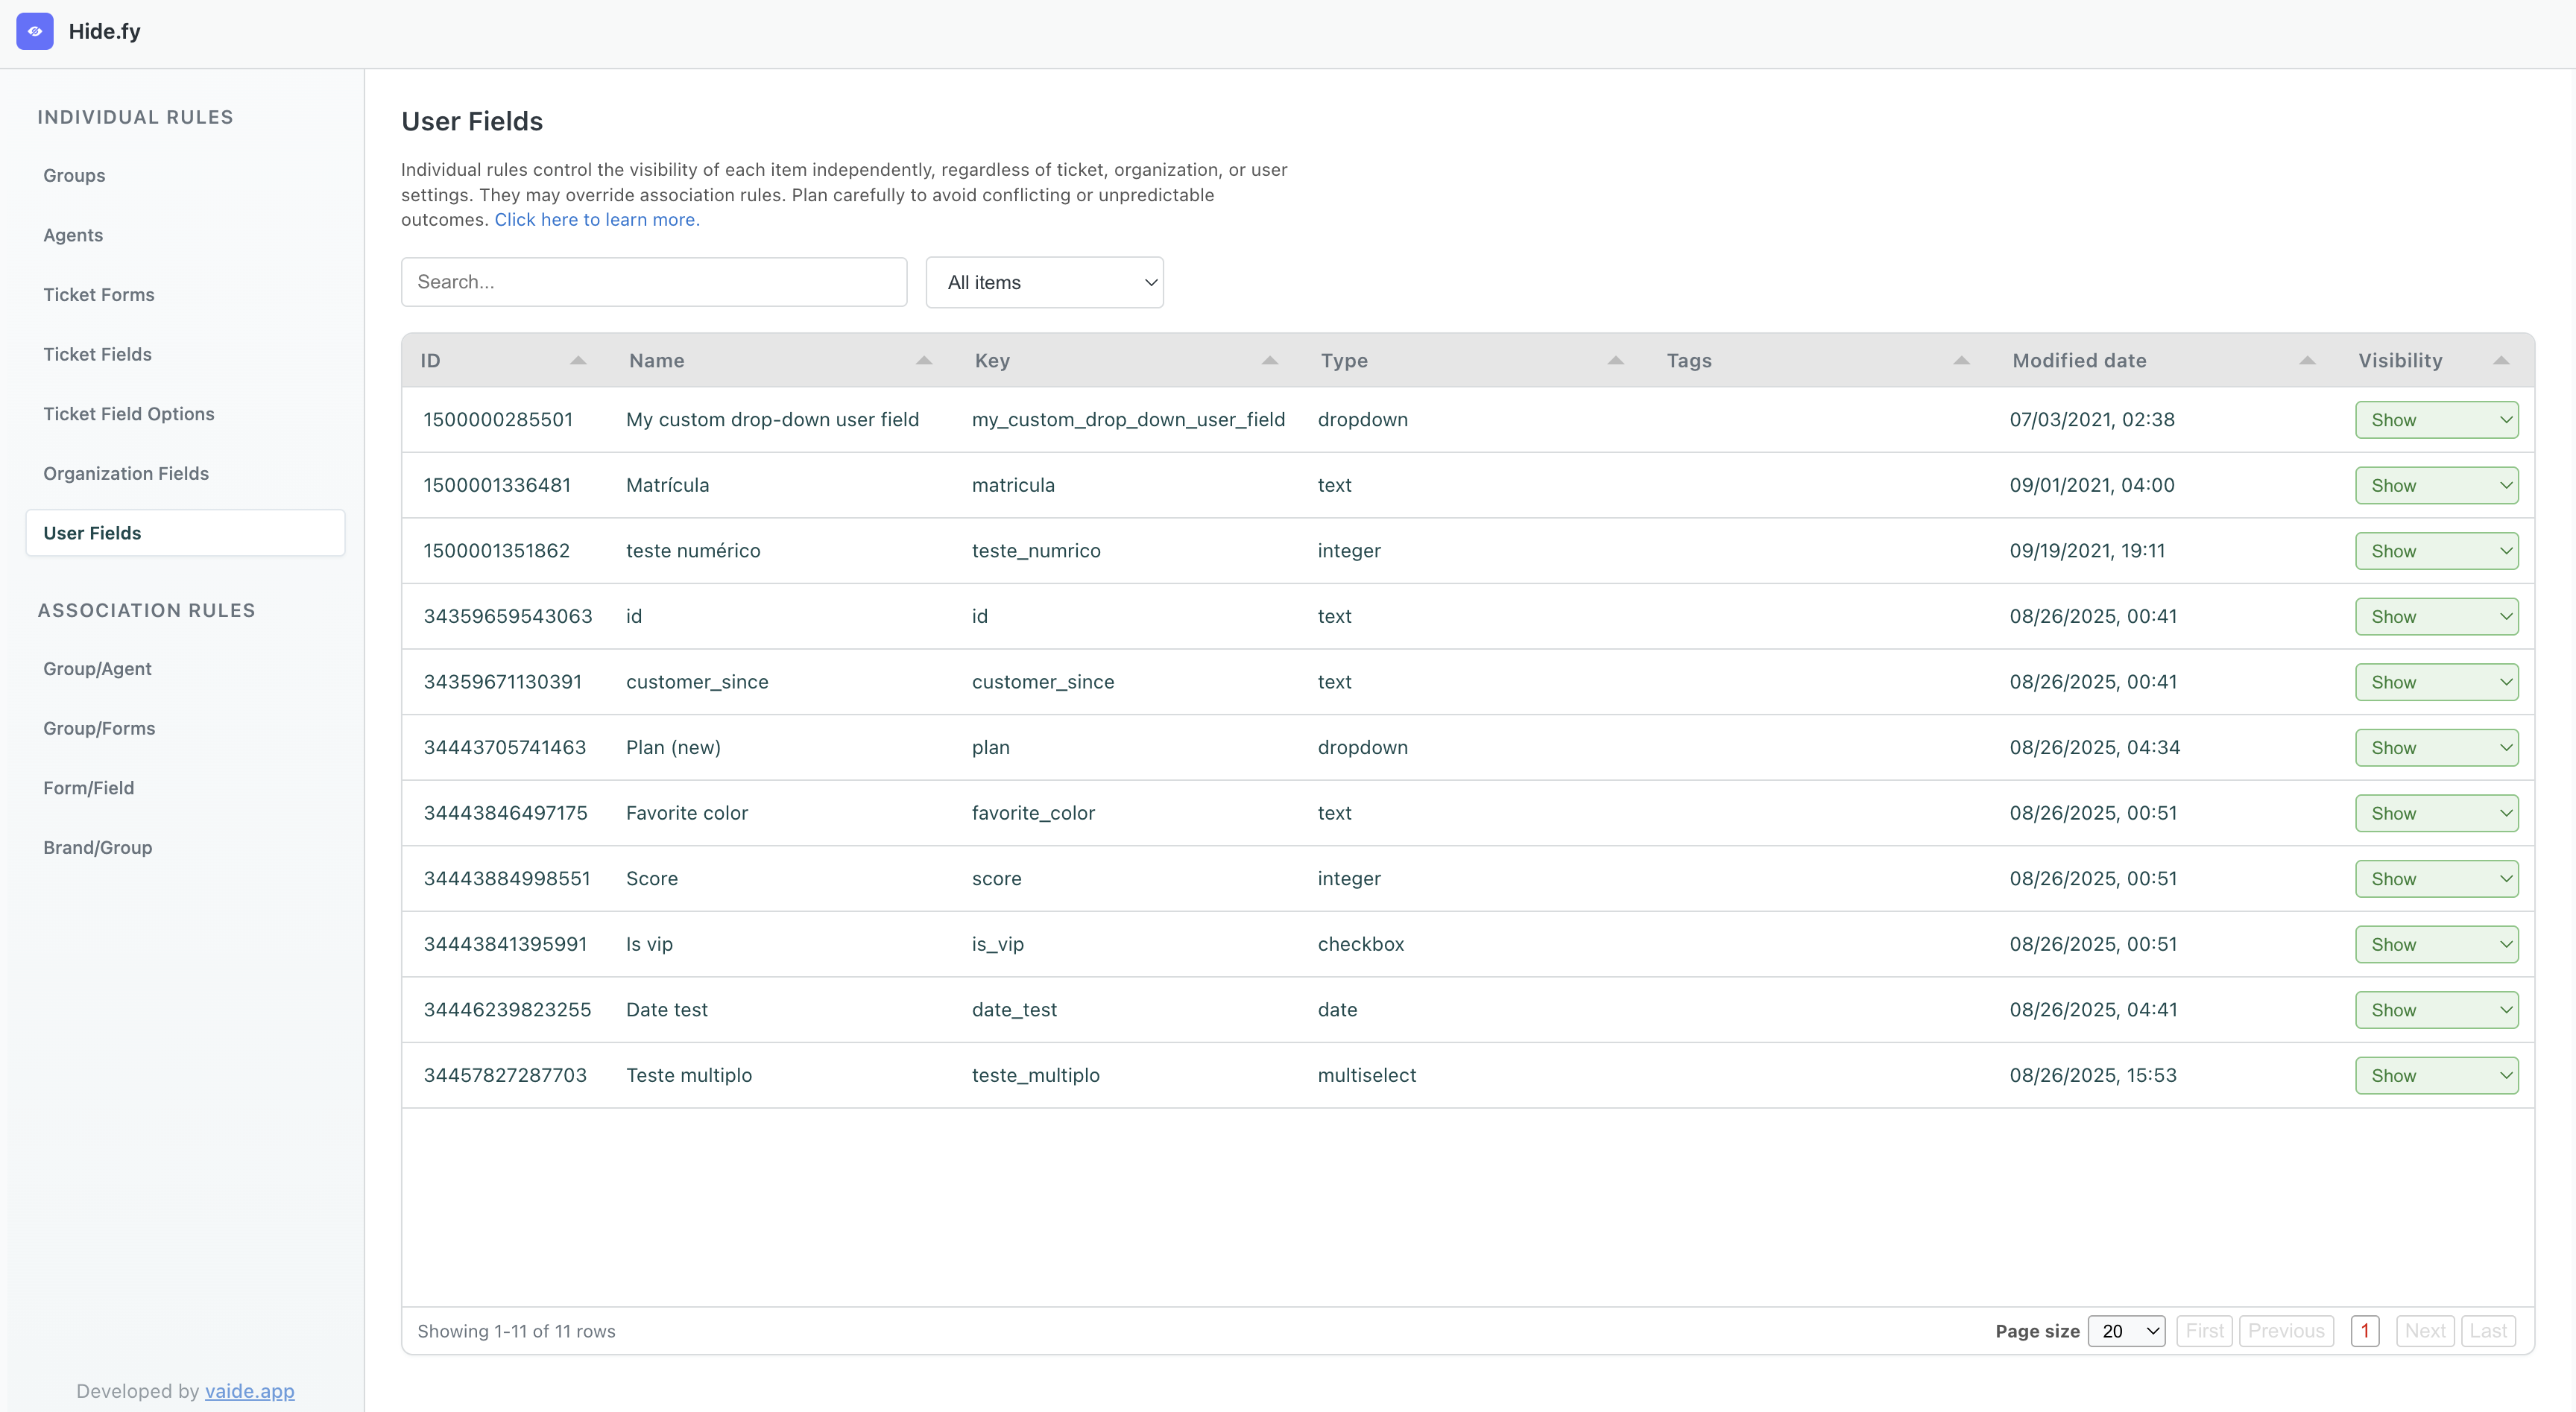Sort by Tags column arrow icon
The height and width of the screenshot is (1412, 2576).
[x=1962, y=361]
